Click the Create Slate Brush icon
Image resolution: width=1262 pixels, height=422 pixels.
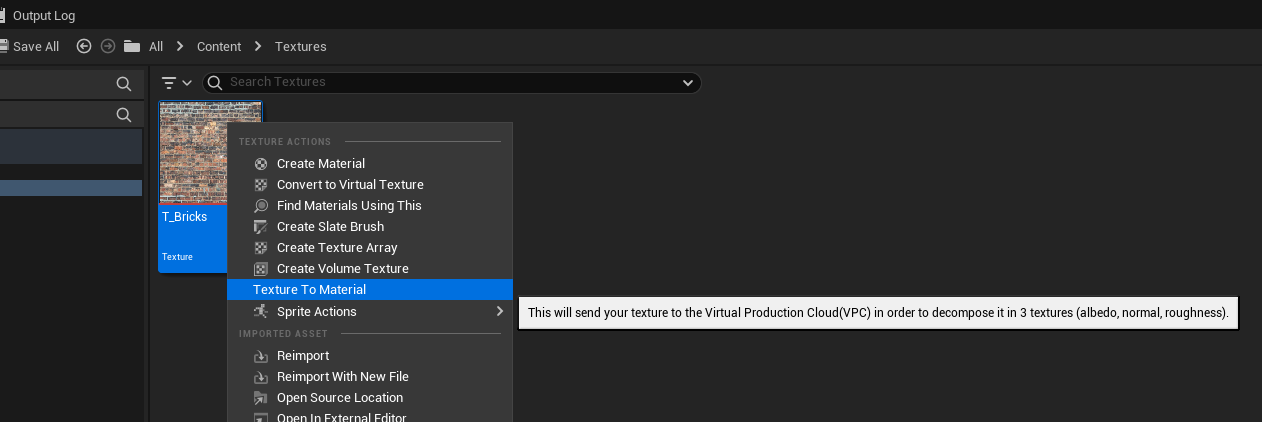tap(261, 227)
